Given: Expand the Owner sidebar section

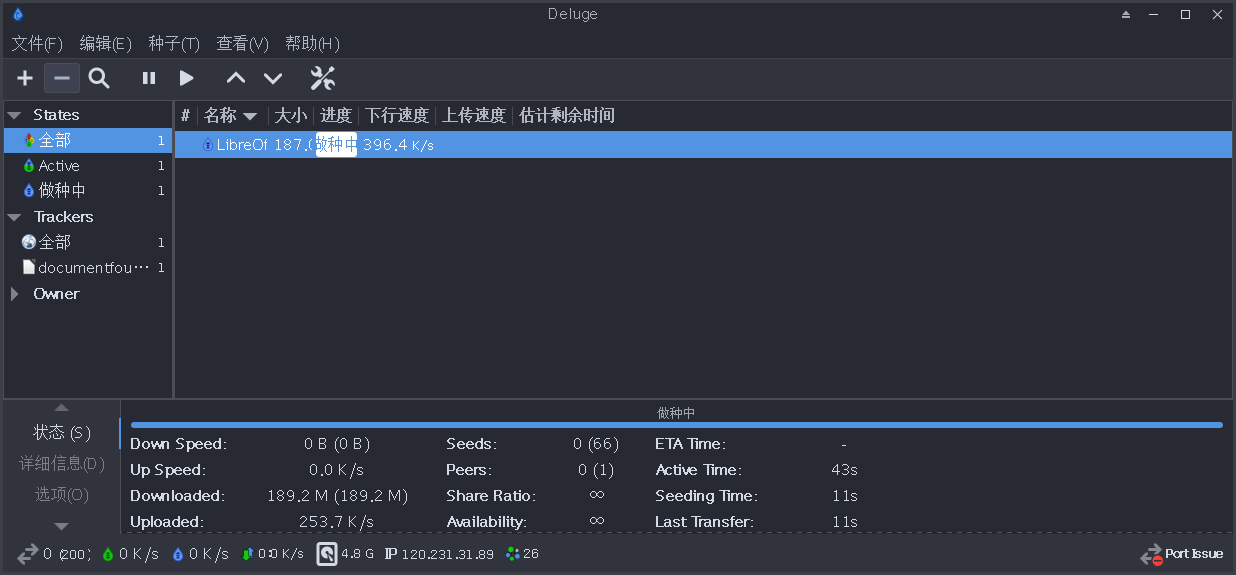Looking at the screenshot, I should click(x=15, y=294).
